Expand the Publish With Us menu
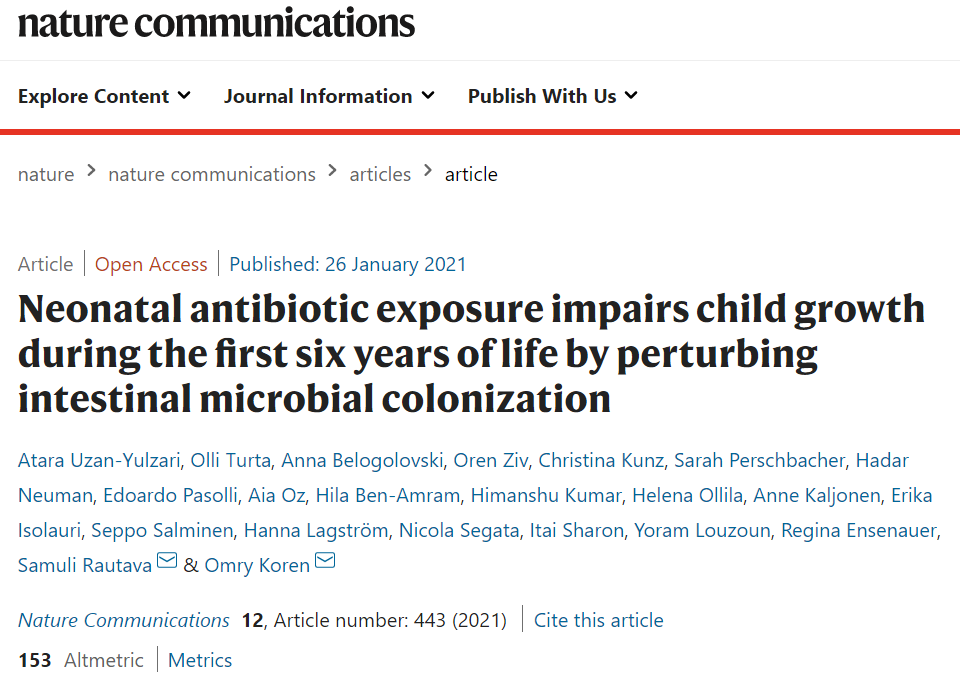 tap(553, 96)
